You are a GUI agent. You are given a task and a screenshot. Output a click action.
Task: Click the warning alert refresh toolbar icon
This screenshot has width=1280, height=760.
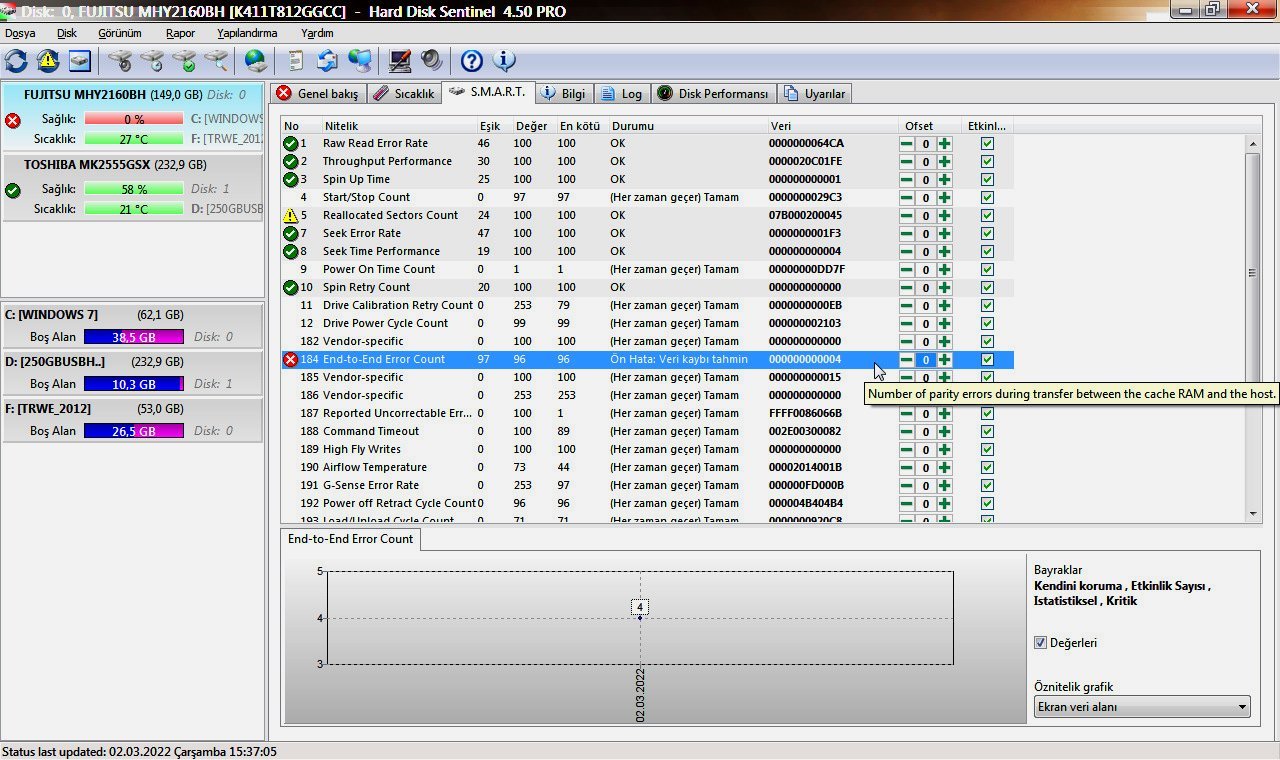(x=48, y=61)
